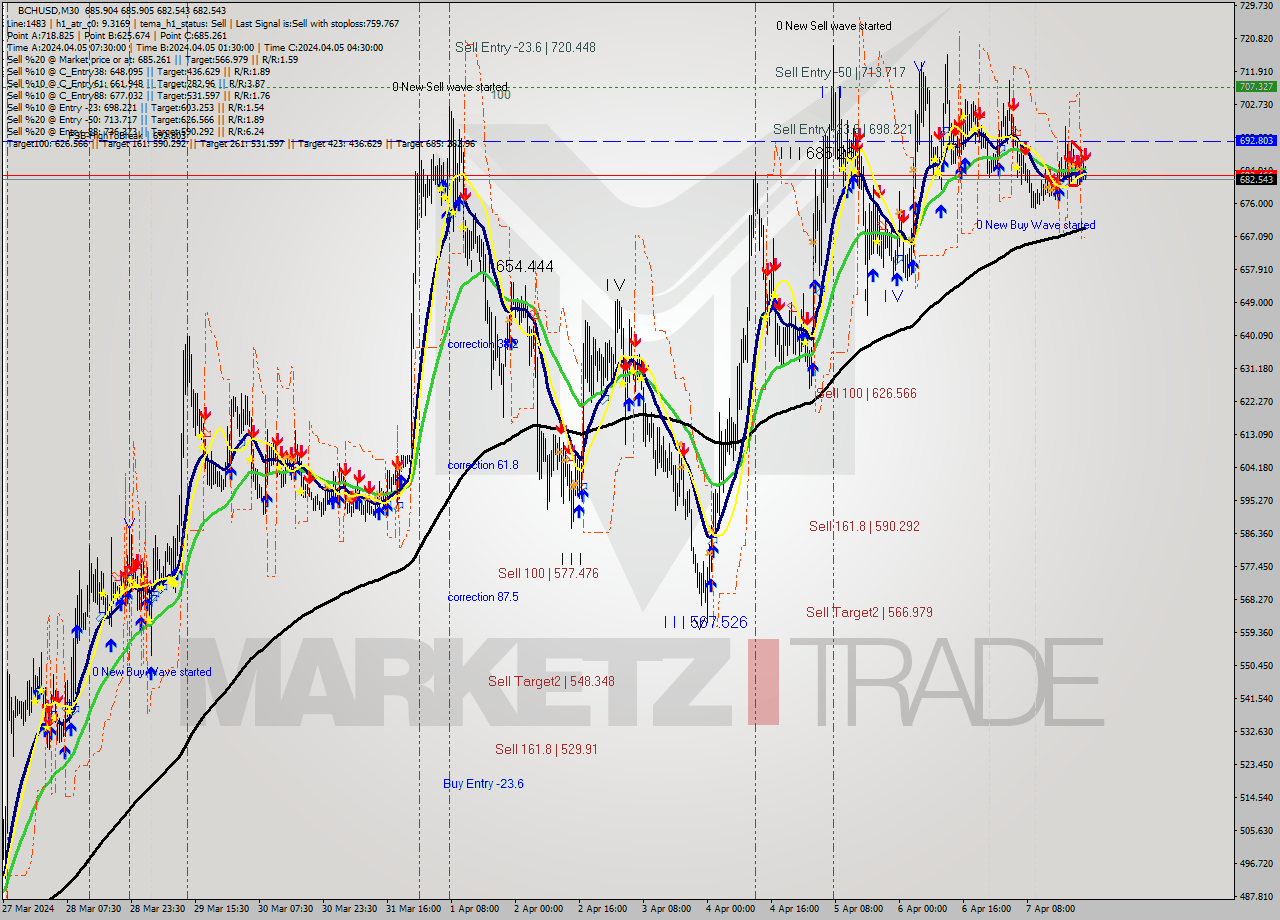Click the '654.444' price annotation
Image resolution: width=1280 pixels, height=920 pixels.
(524, 266)
